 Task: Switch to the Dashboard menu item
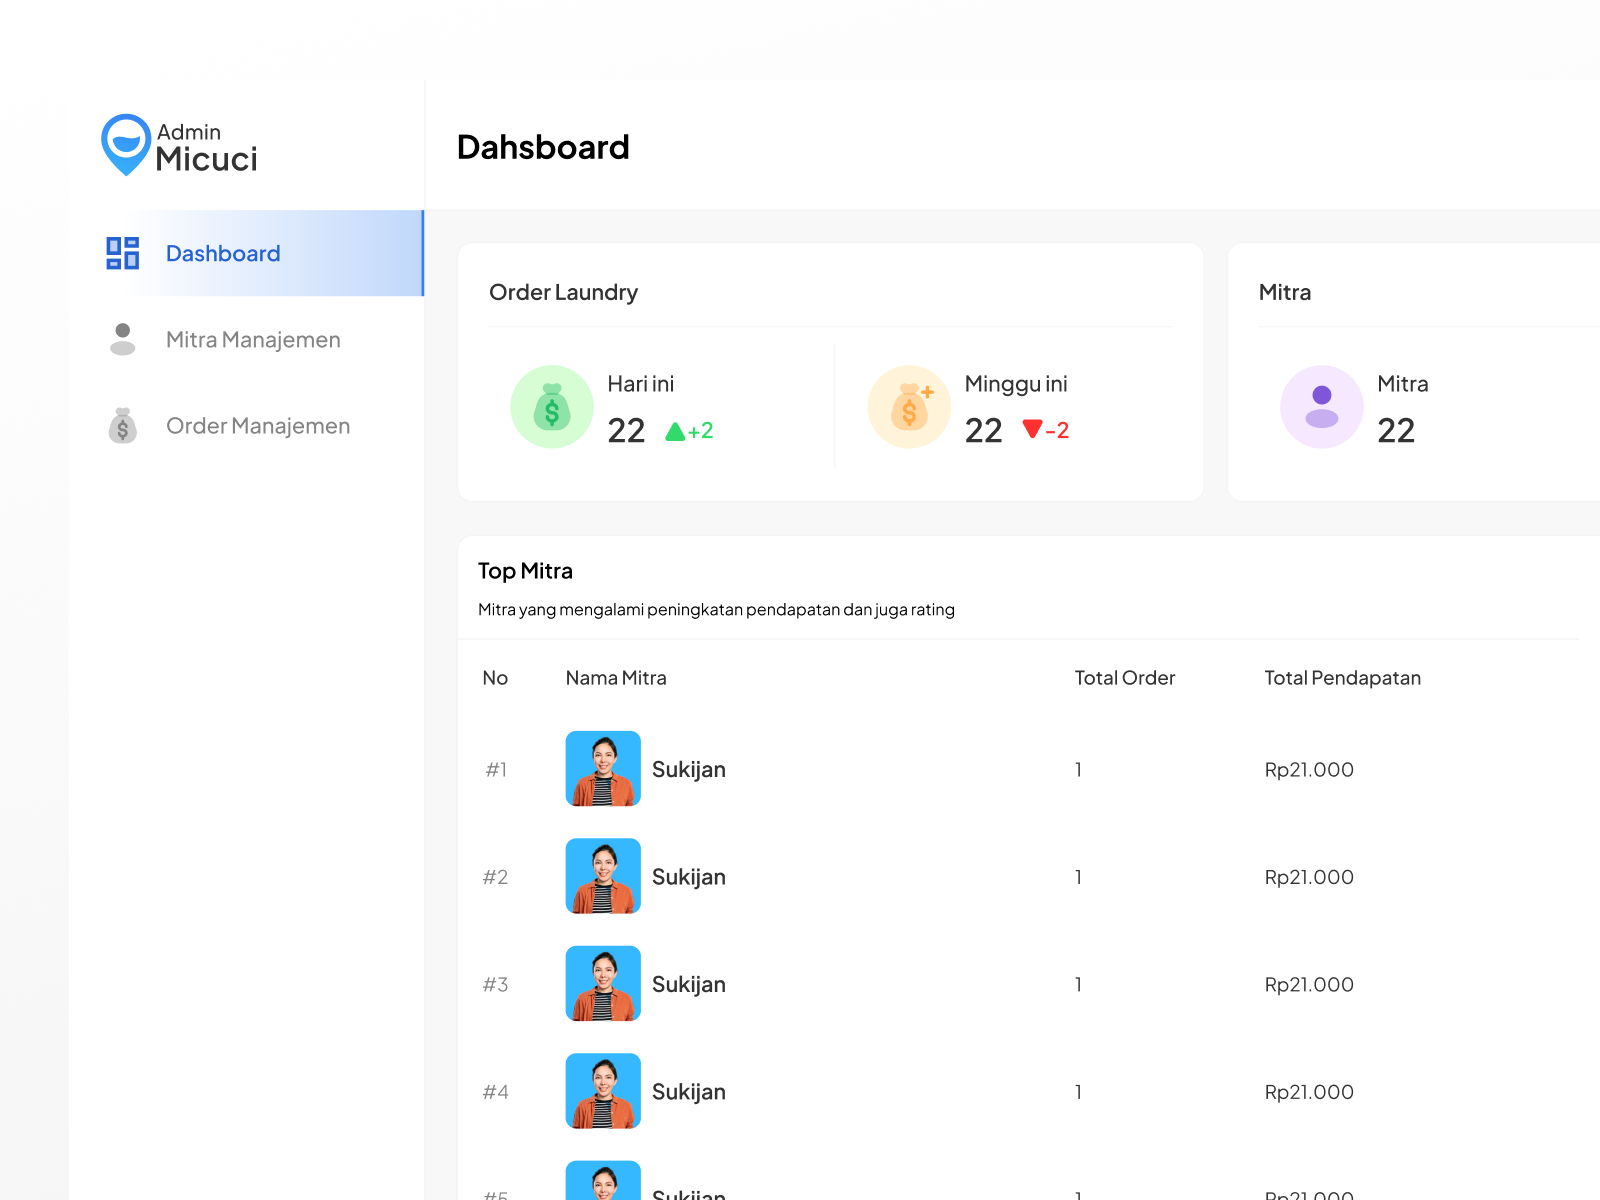click(223, 253)
